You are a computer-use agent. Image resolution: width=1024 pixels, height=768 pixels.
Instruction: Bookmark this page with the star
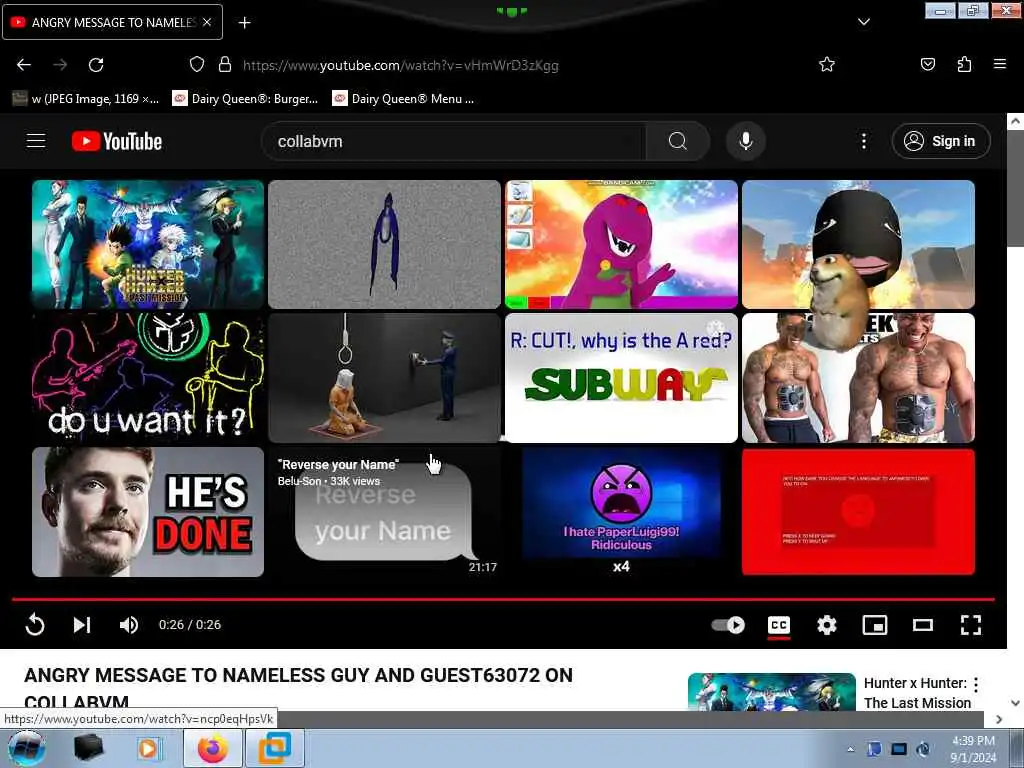(827, 65)
